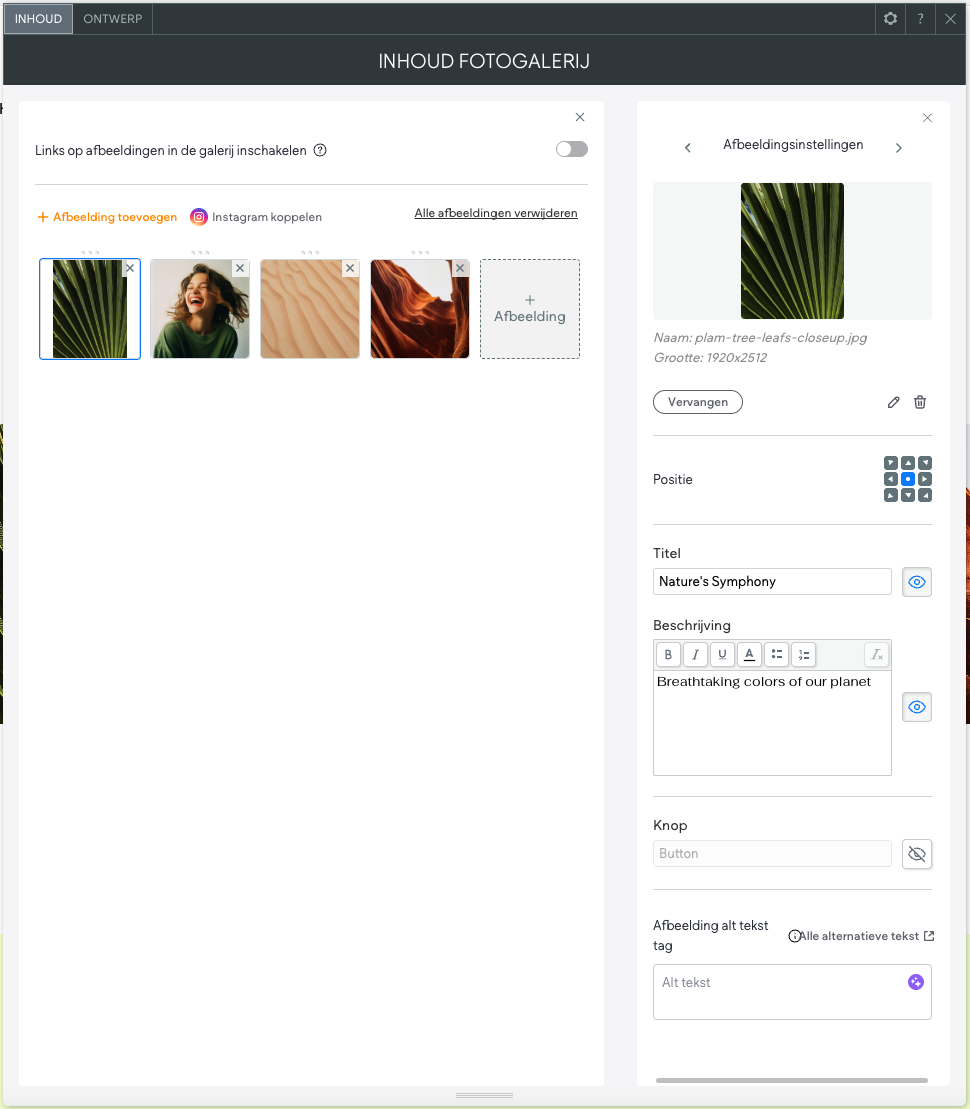970x1109 pixels.
Task: Hide the Titel with eye toggle
Action: coord(917,582)
